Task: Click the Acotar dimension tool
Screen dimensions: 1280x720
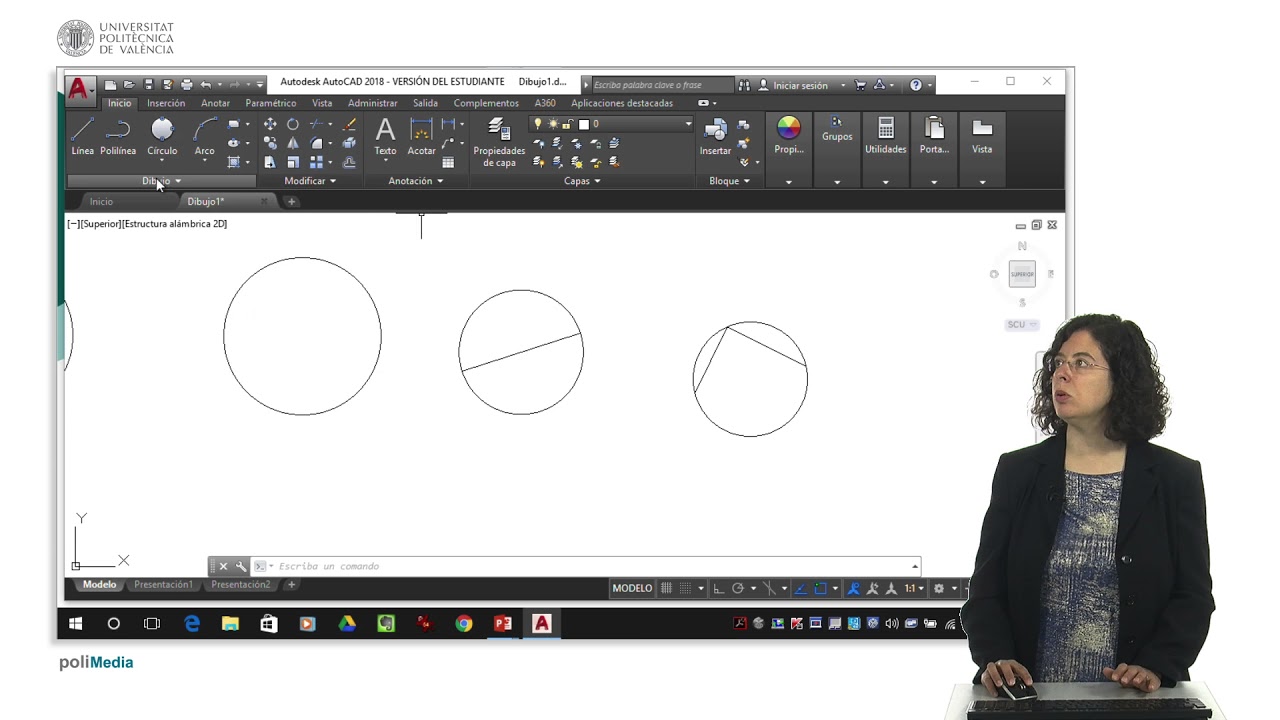Action: click(x=421, y=137)
